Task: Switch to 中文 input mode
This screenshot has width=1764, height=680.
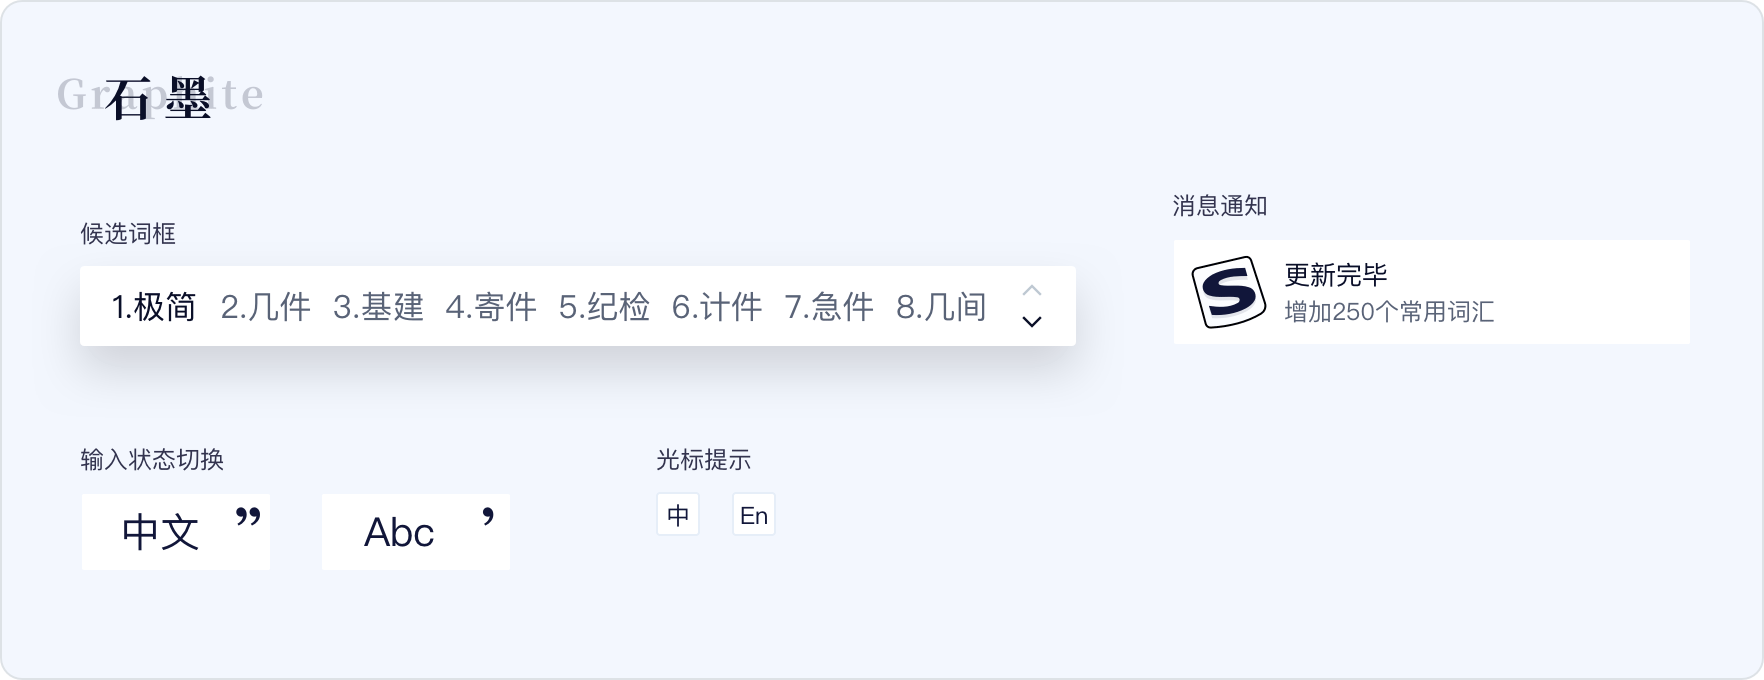Action: click(x=176, y=532)
